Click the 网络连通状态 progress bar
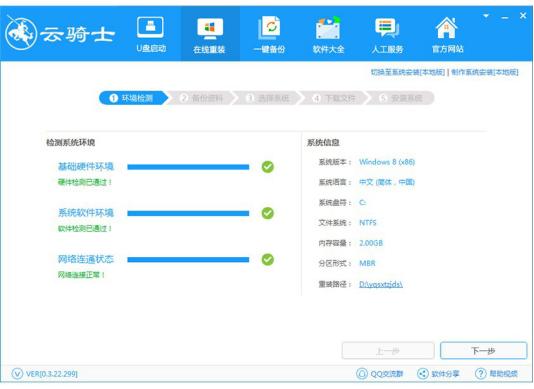 (188, 260)
